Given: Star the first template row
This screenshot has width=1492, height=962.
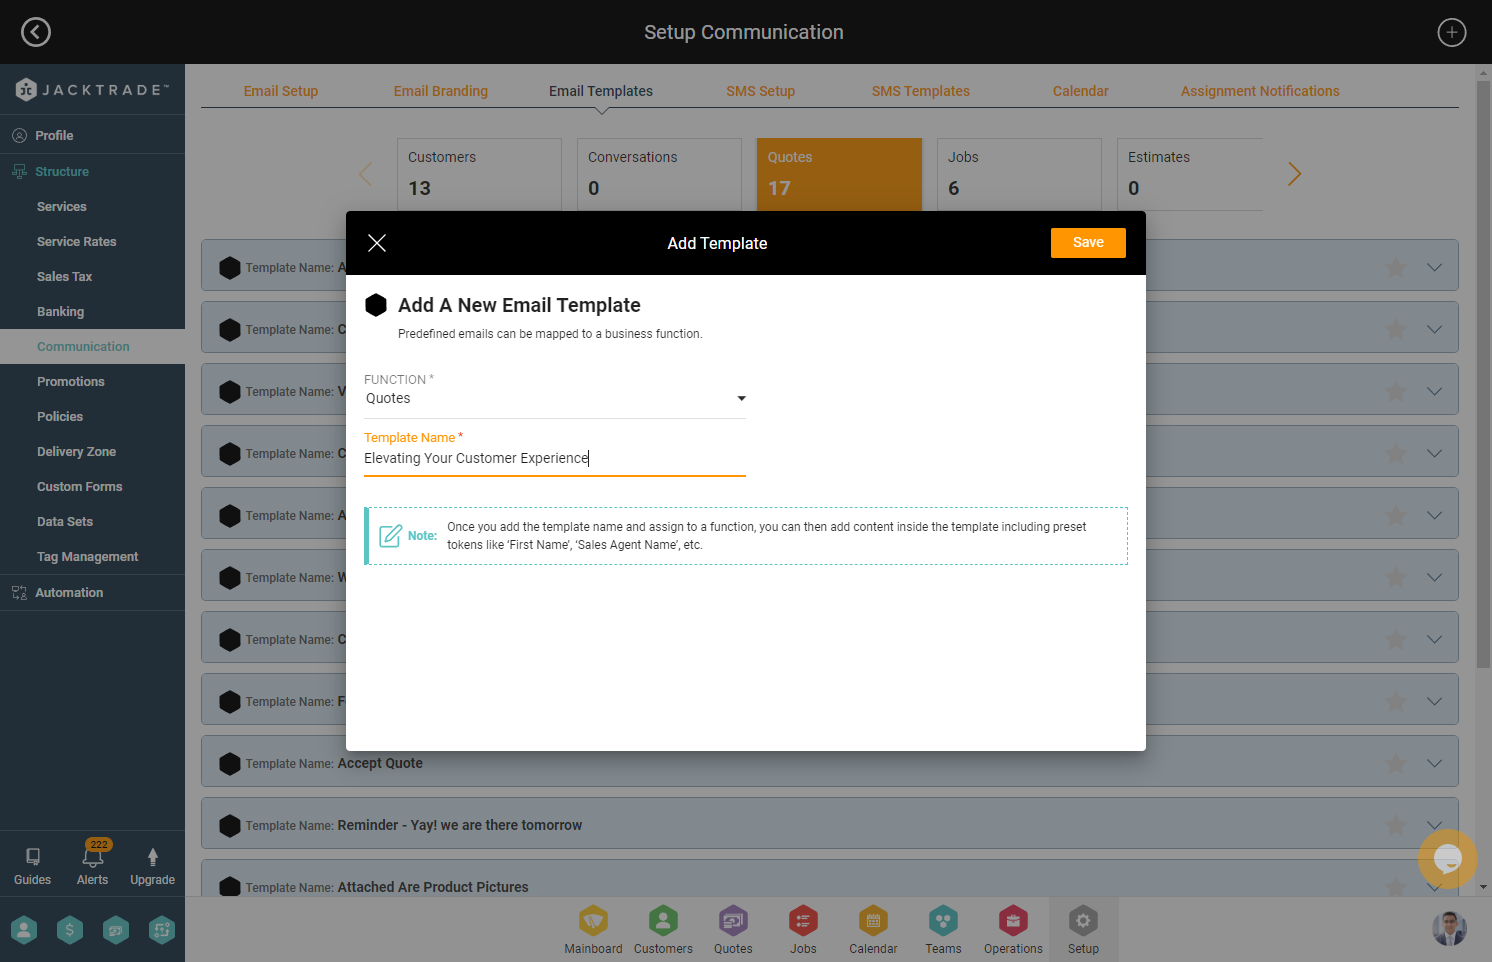Looking at the screenshot, I should [1395, 268].
